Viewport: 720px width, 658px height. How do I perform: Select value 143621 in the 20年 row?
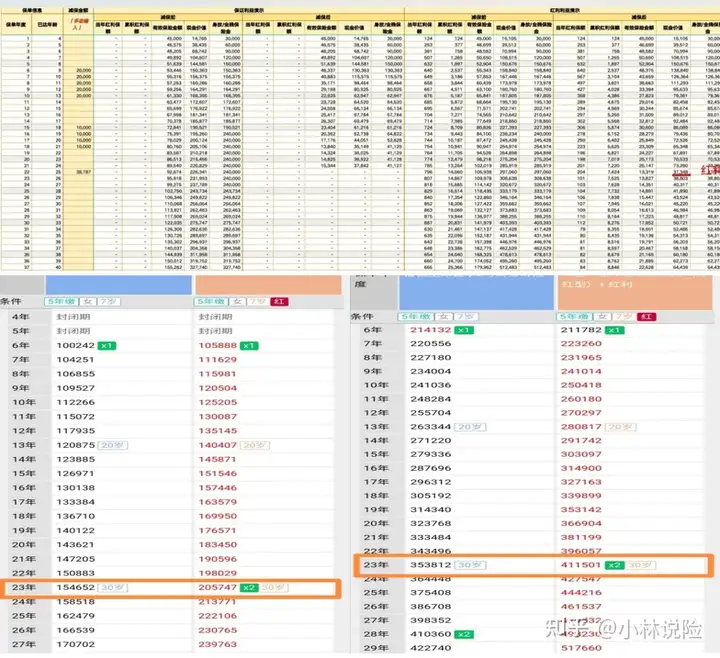(75, 545)
